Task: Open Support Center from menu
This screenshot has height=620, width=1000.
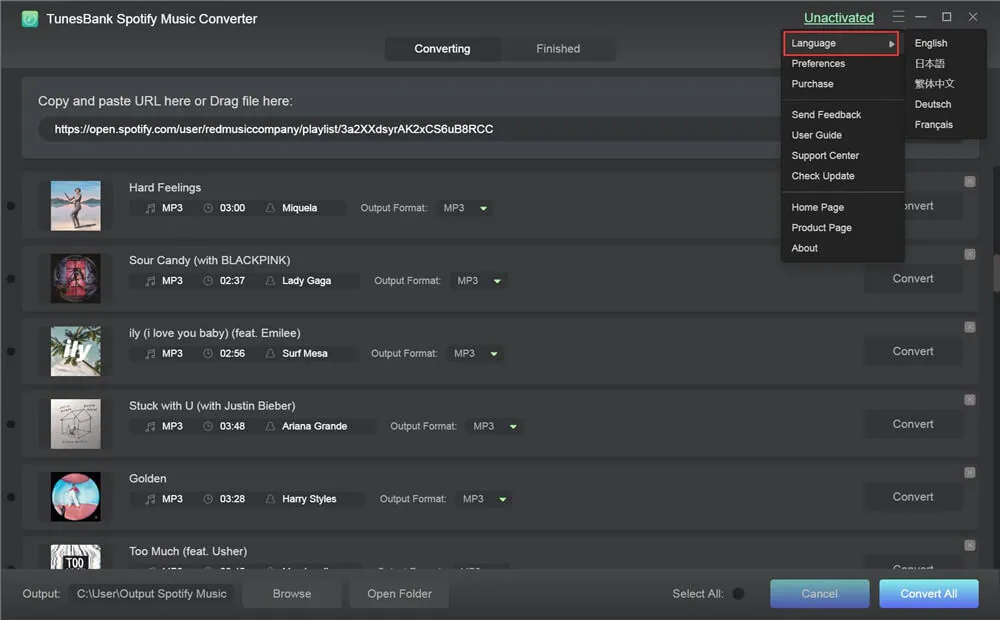Action: [825, 156]
